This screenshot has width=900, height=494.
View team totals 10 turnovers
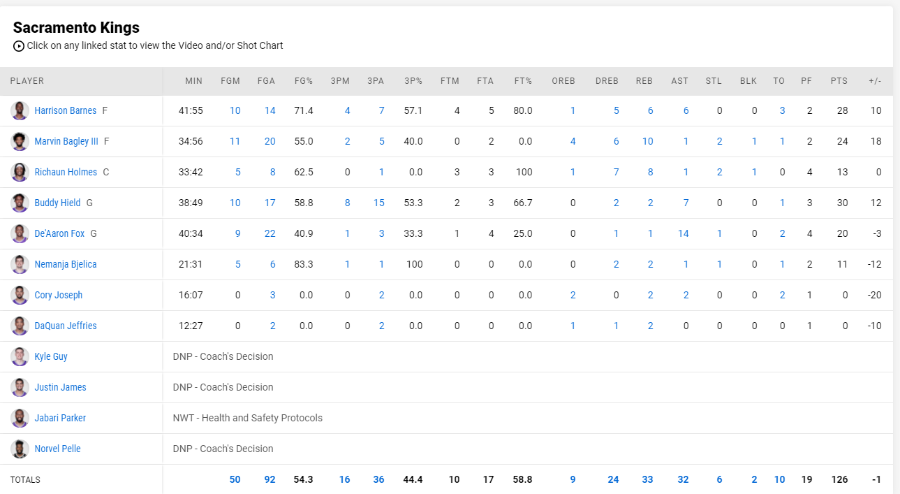(779, 480)
